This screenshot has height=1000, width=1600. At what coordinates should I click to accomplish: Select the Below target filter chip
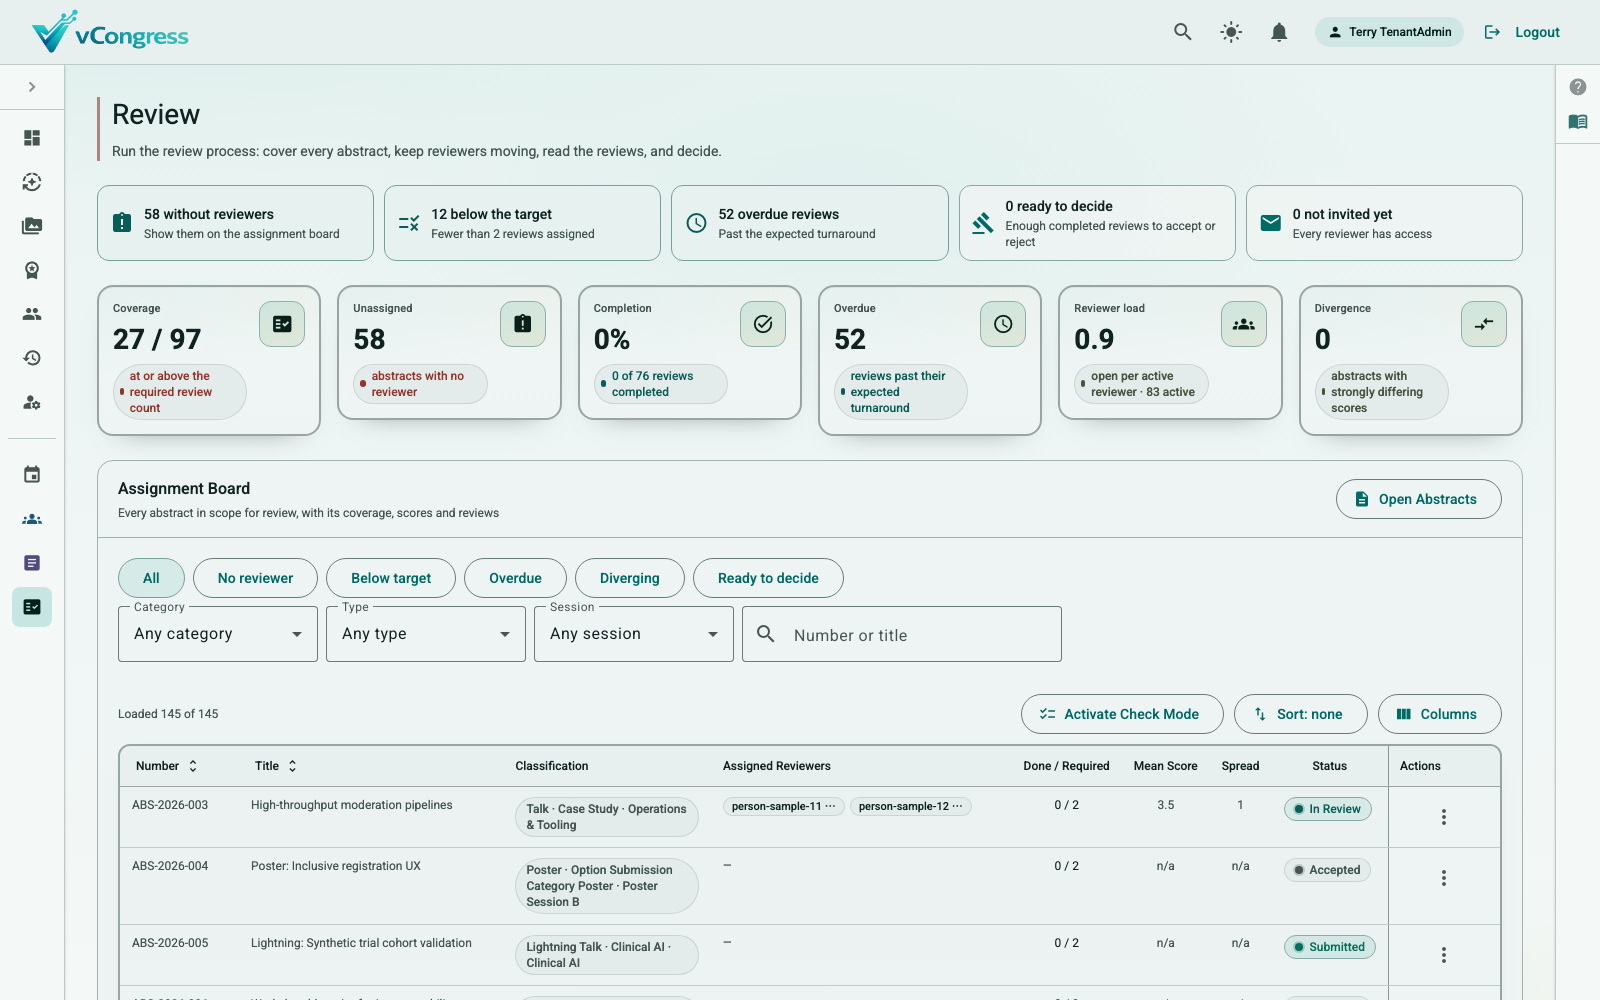pos(391,578)
